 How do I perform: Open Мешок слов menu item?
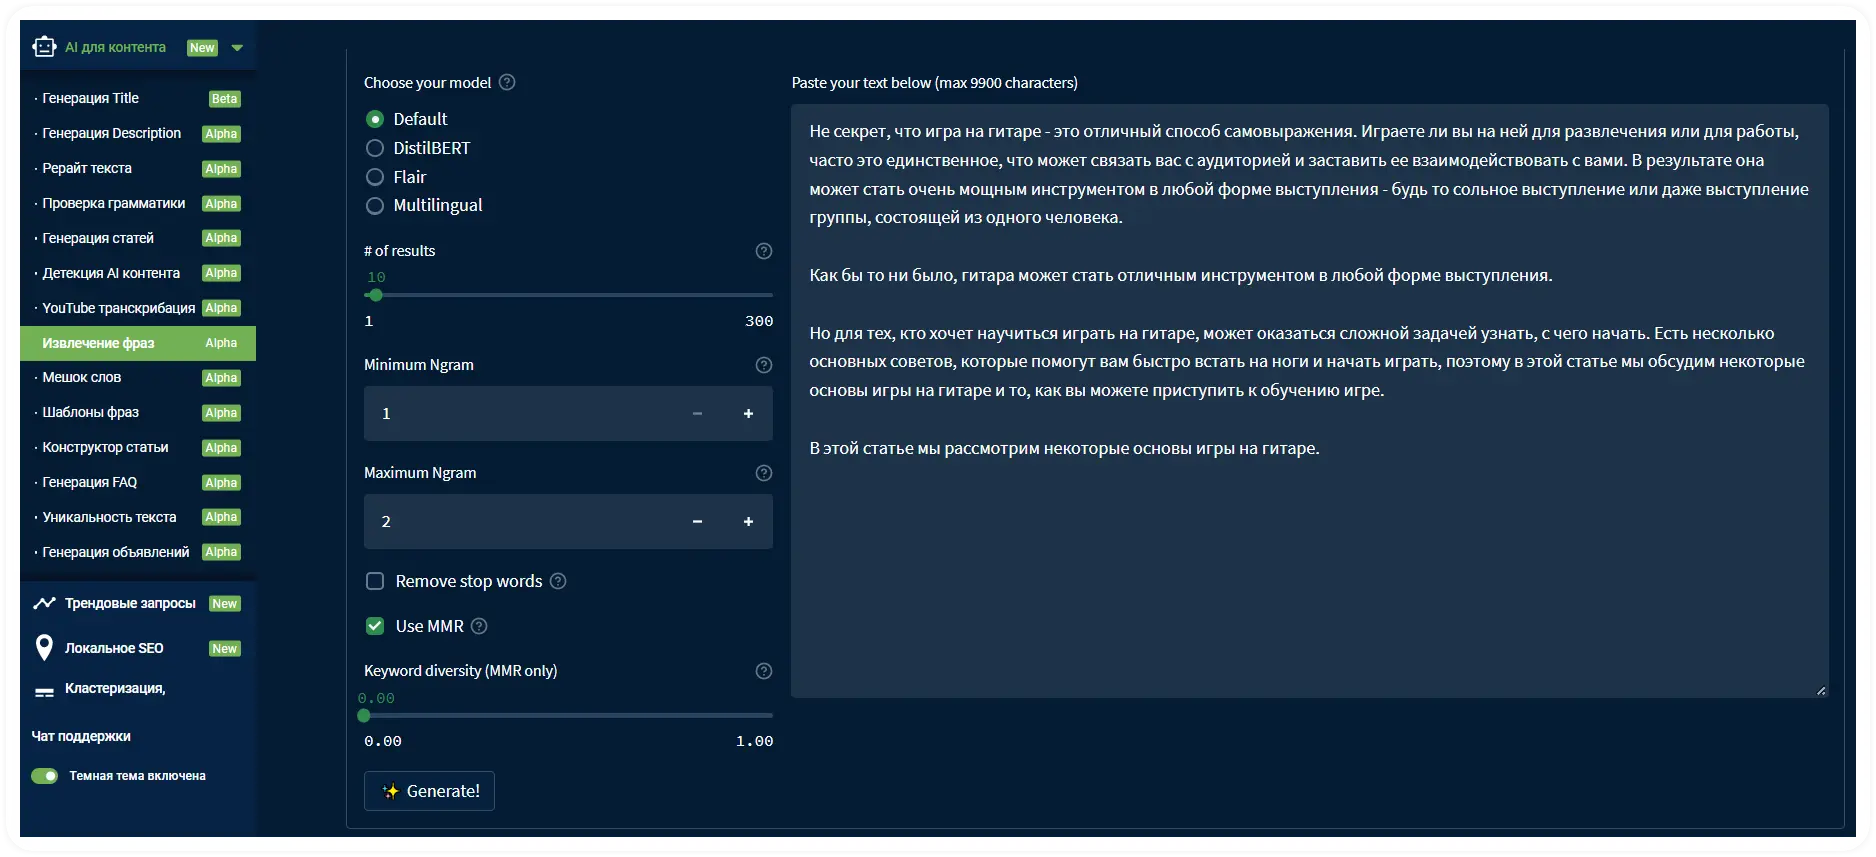138,377
